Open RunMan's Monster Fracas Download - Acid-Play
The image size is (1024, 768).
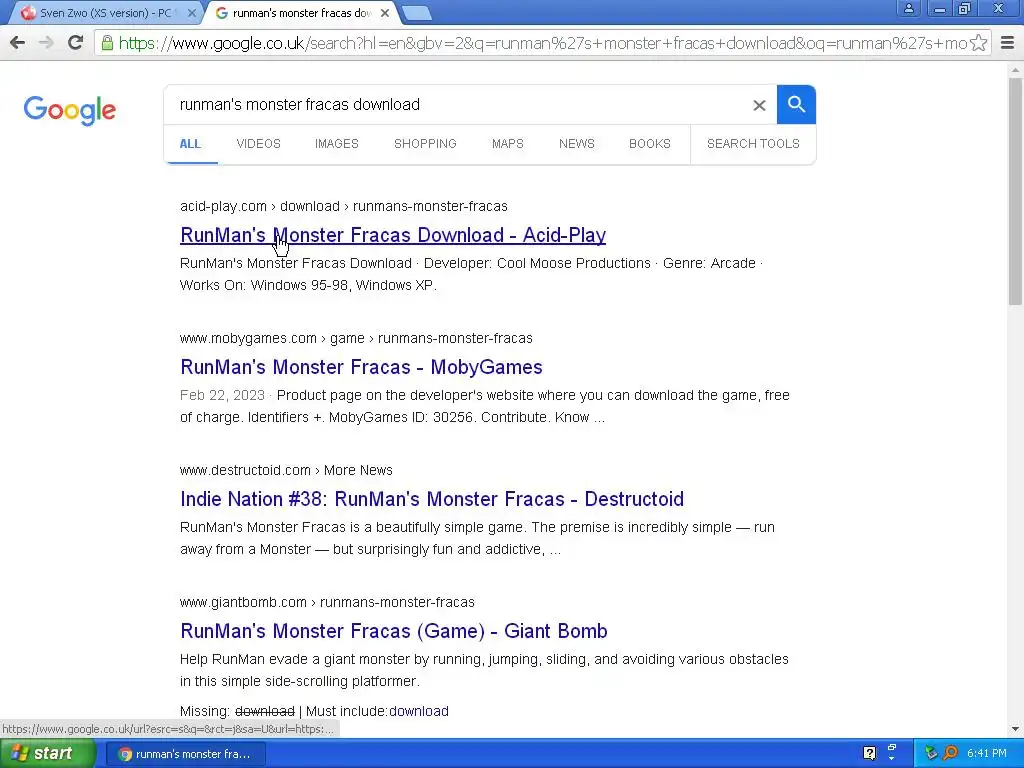tap(393, 235)
